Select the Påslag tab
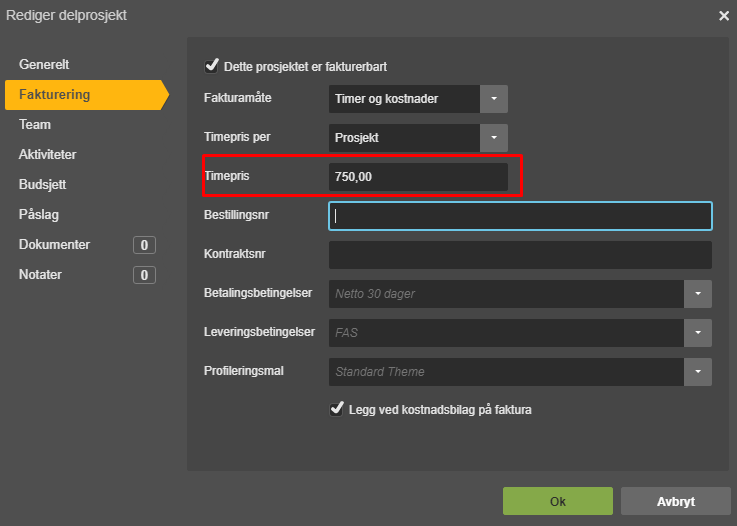 click(39, 215)
